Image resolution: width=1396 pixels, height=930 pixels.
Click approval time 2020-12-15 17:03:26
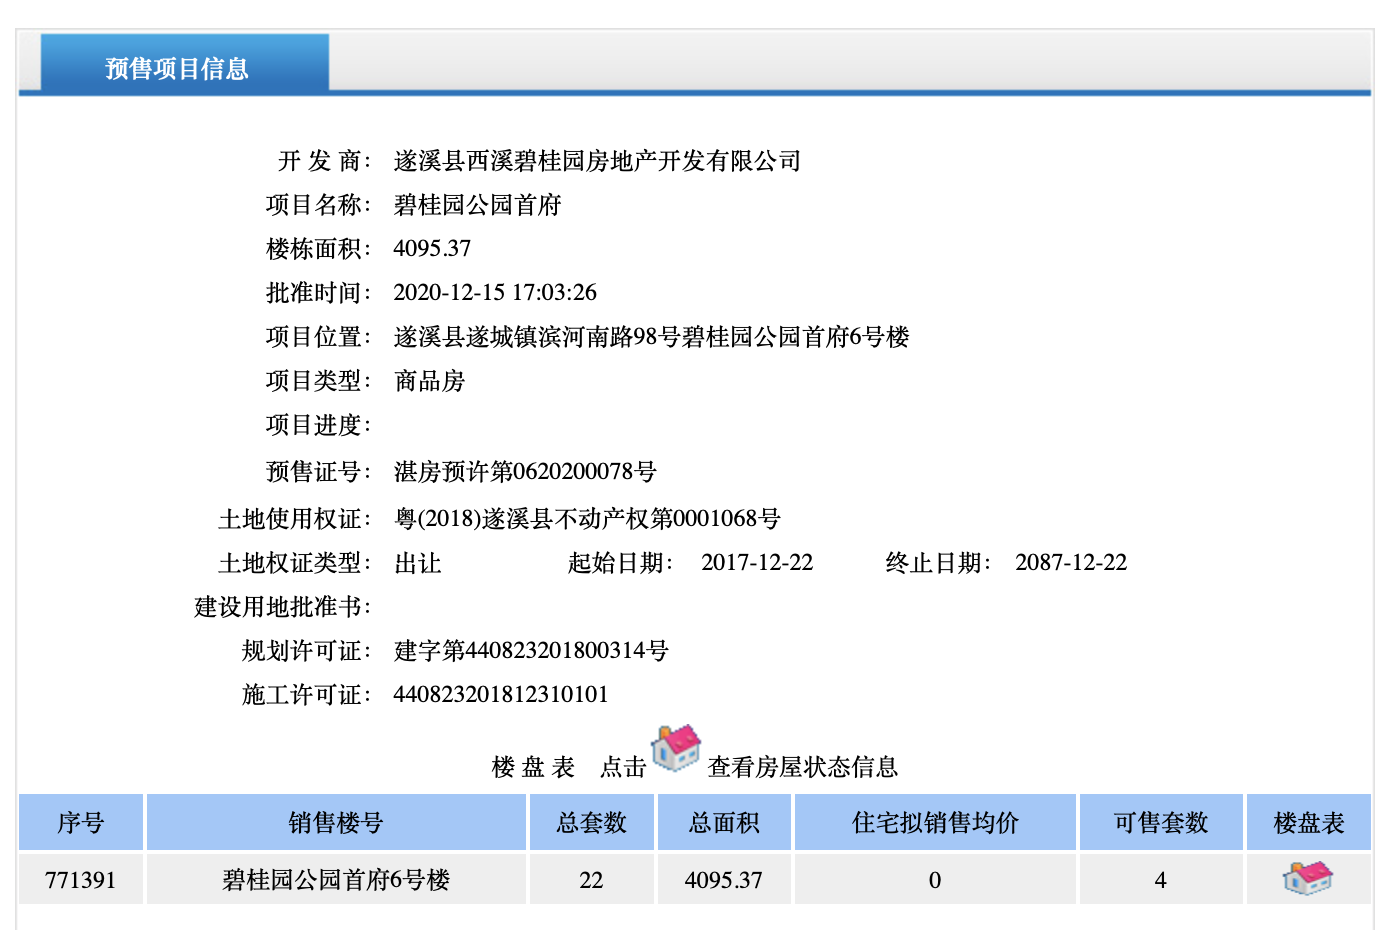(495, 292)
